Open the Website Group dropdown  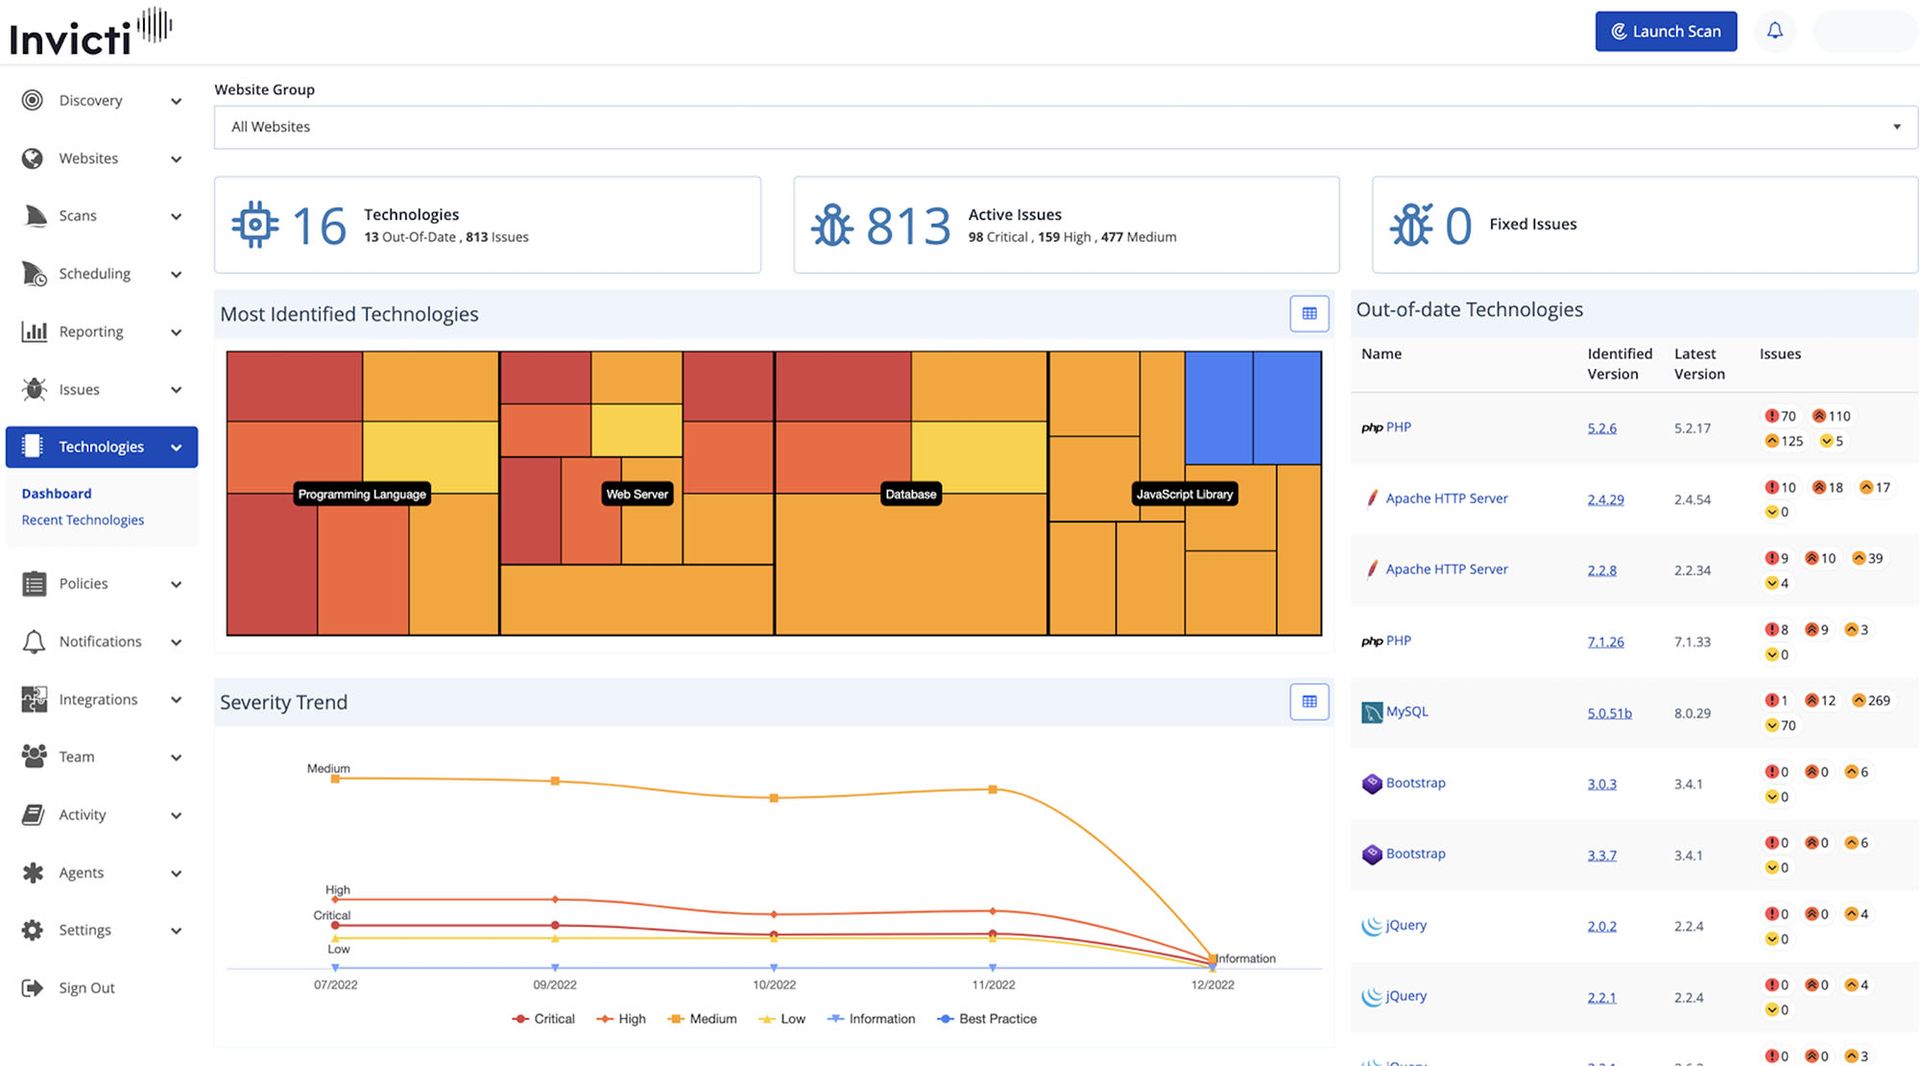(1066, 127)
